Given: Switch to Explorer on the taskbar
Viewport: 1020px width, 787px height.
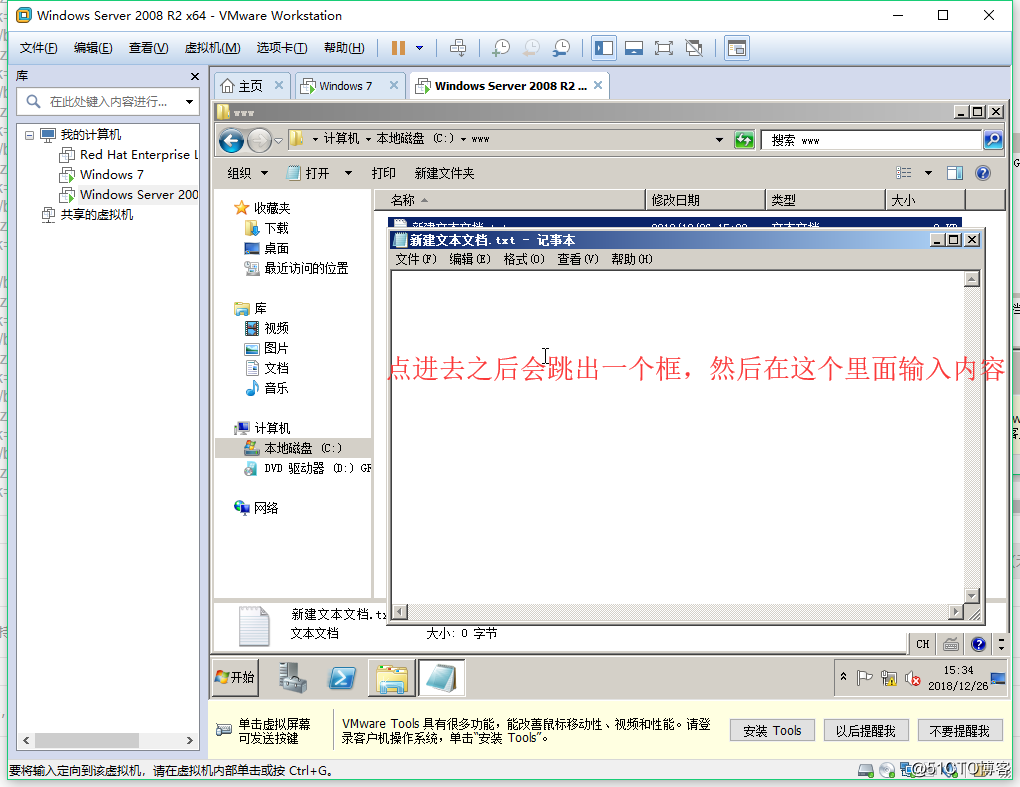Looking at the screenshot, I should pos(392,678).
